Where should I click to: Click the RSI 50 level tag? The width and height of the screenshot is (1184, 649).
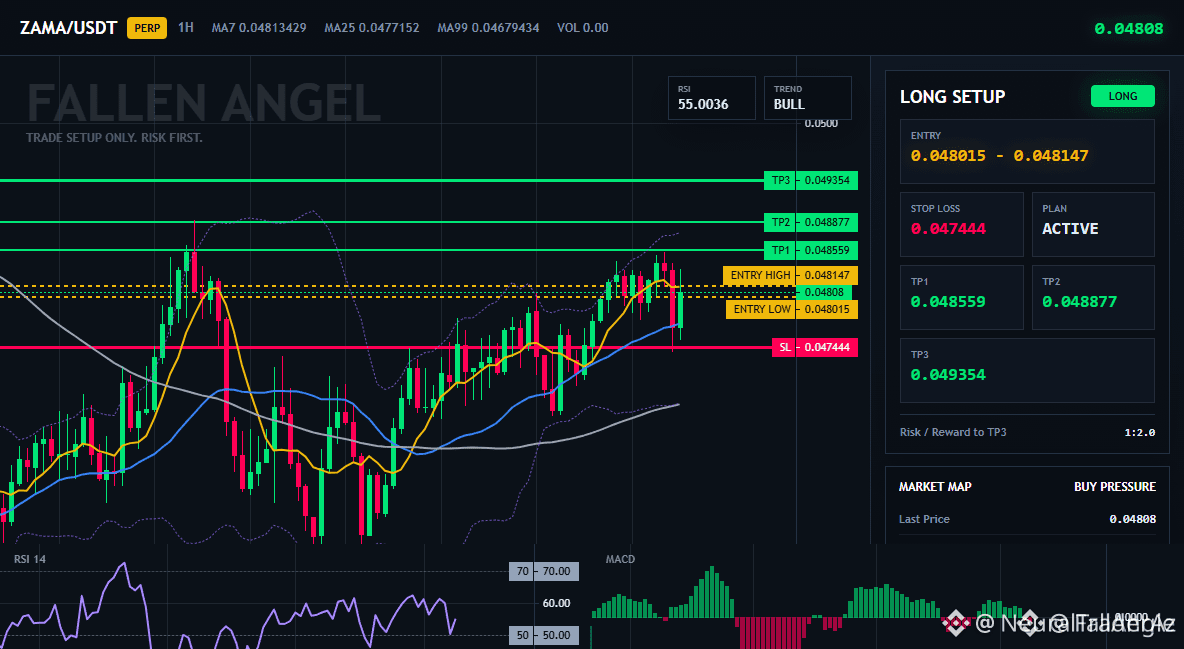coord(544,635)
